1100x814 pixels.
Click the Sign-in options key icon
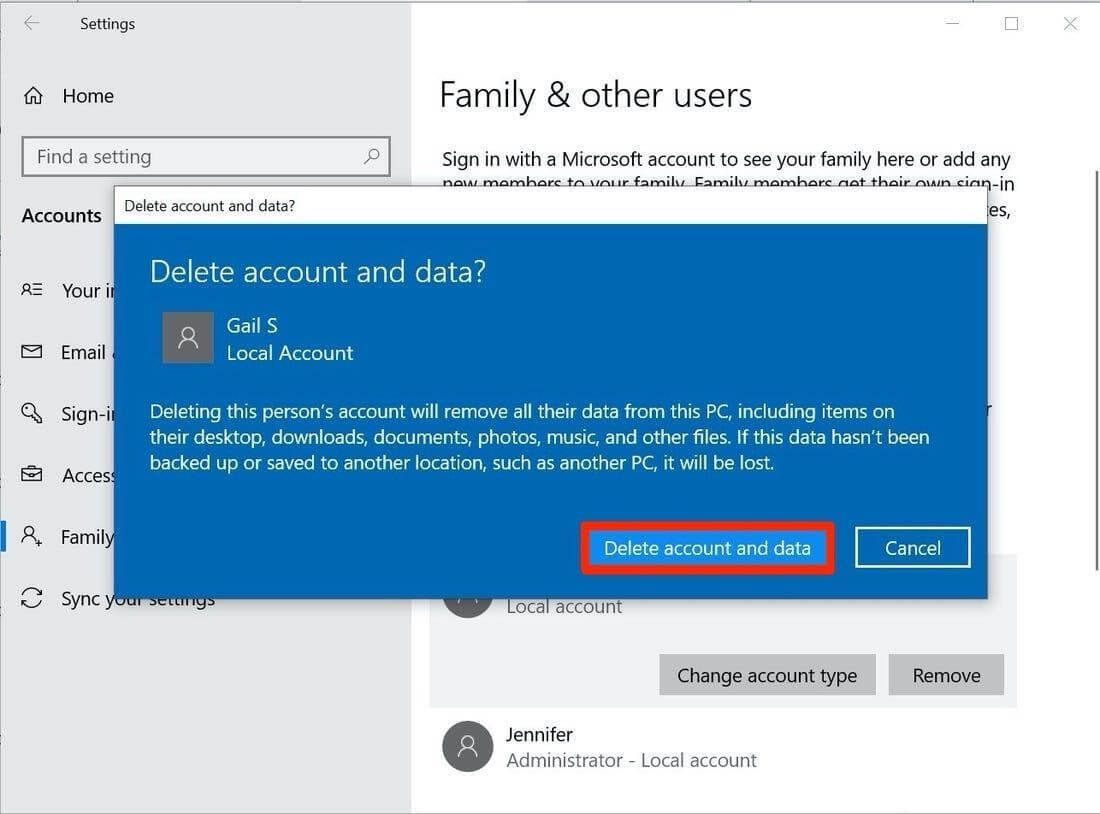click(x=32, y=413)
